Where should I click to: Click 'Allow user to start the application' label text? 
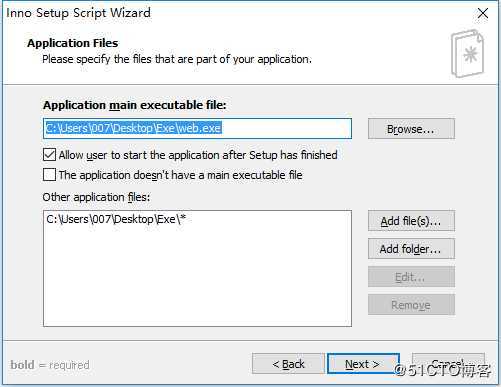(198, 155)
